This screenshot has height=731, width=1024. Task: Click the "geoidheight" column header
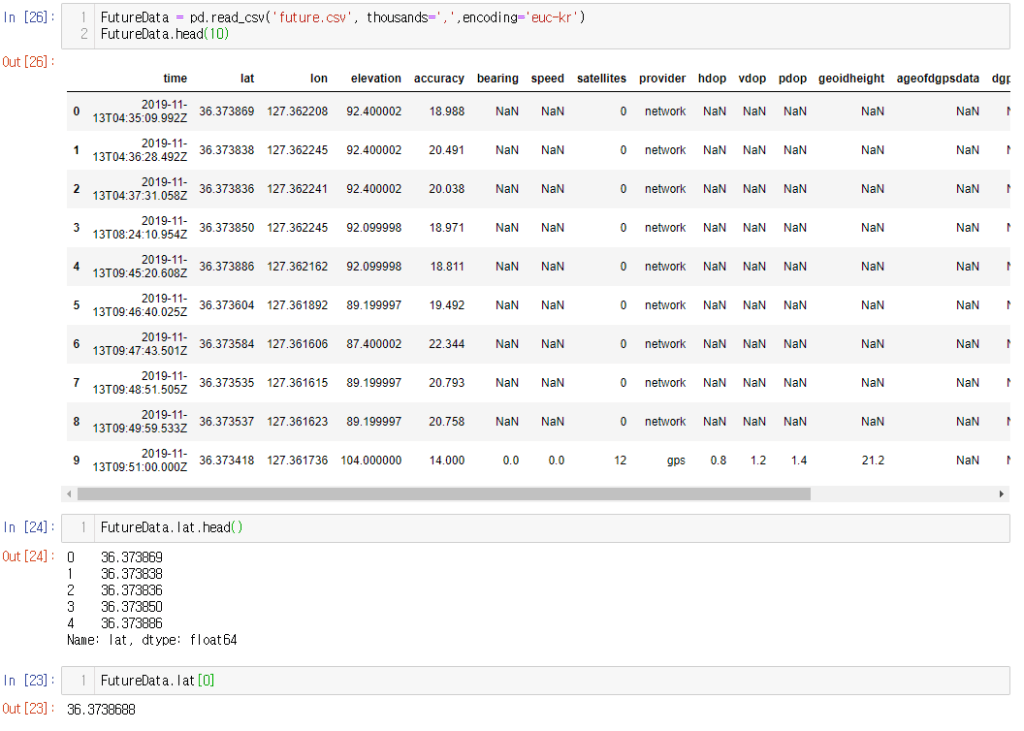(x=851, y=78)
